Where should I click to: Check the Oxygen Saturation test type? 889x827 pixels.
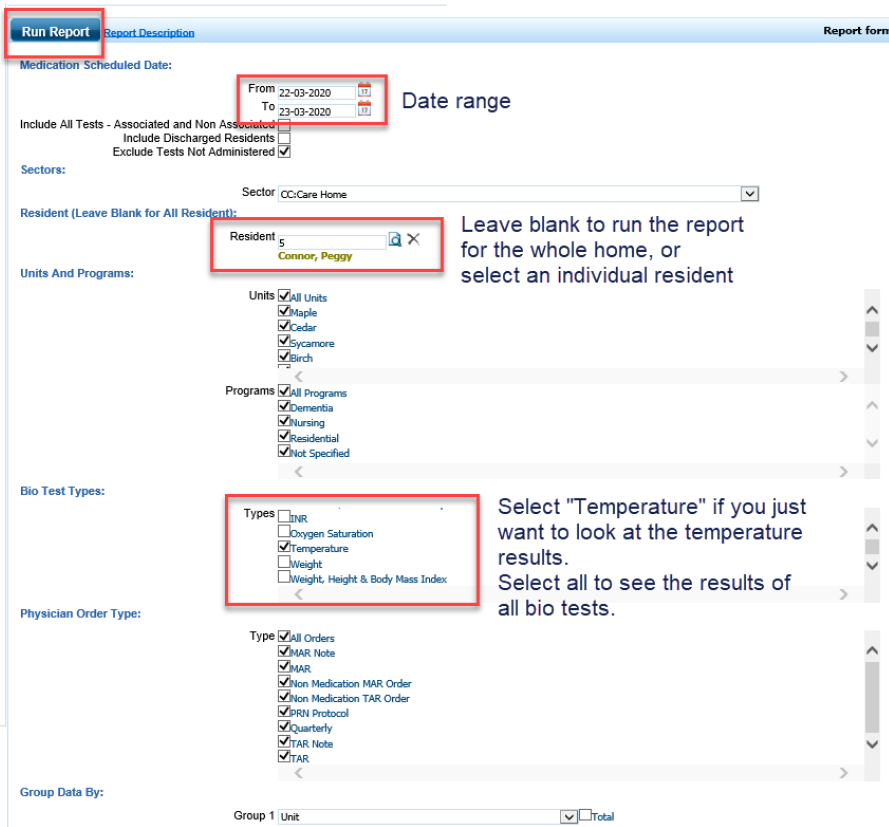284,533
